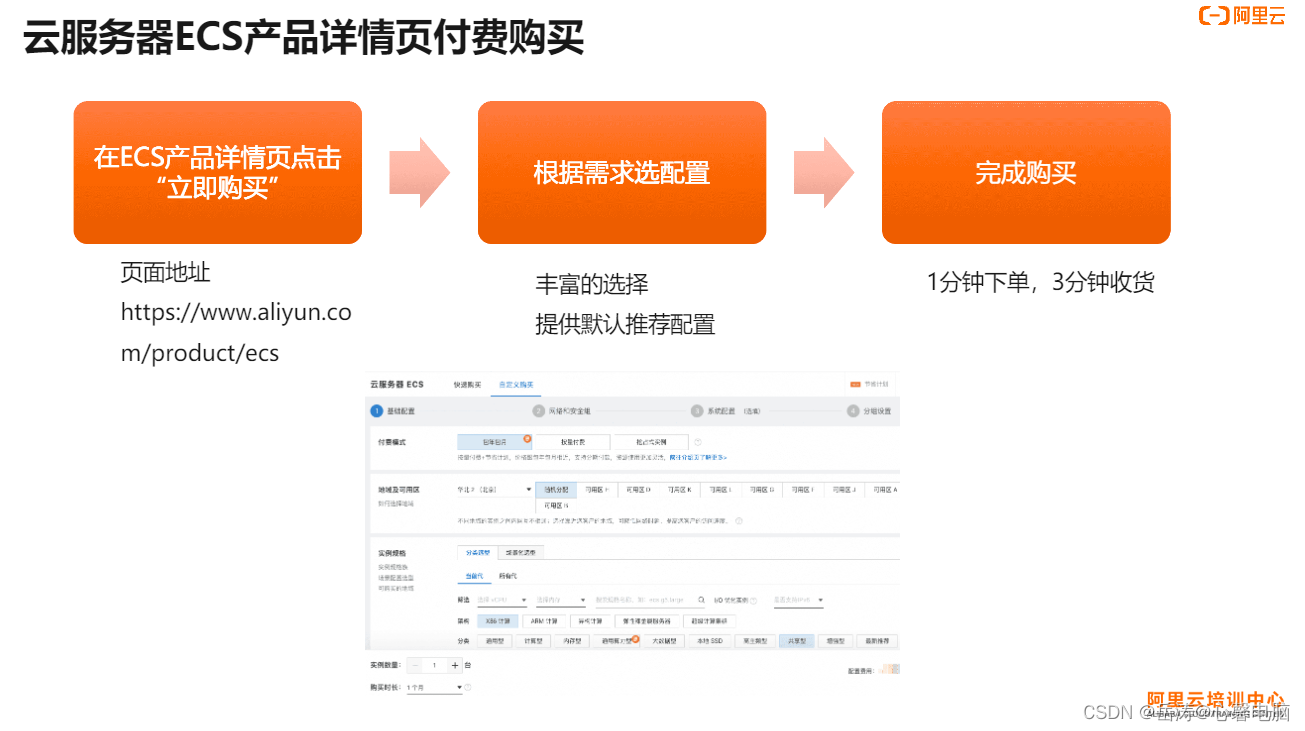The width and height of the screenshot is (1305, 731).
Task: Click the https://www.aliyun.com/product/ecs URL text
Action: (236, 332)
